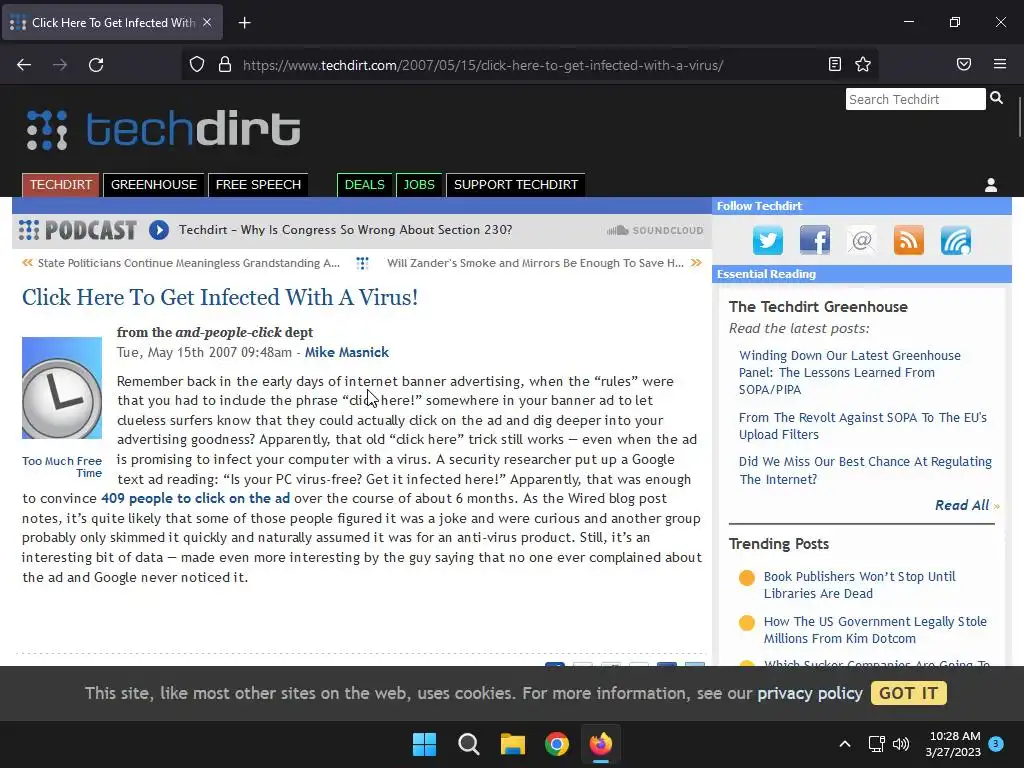Viewport: 1024px width, 768px height.
Task: Show hidden system tray icons
Action: click(844, 744)
